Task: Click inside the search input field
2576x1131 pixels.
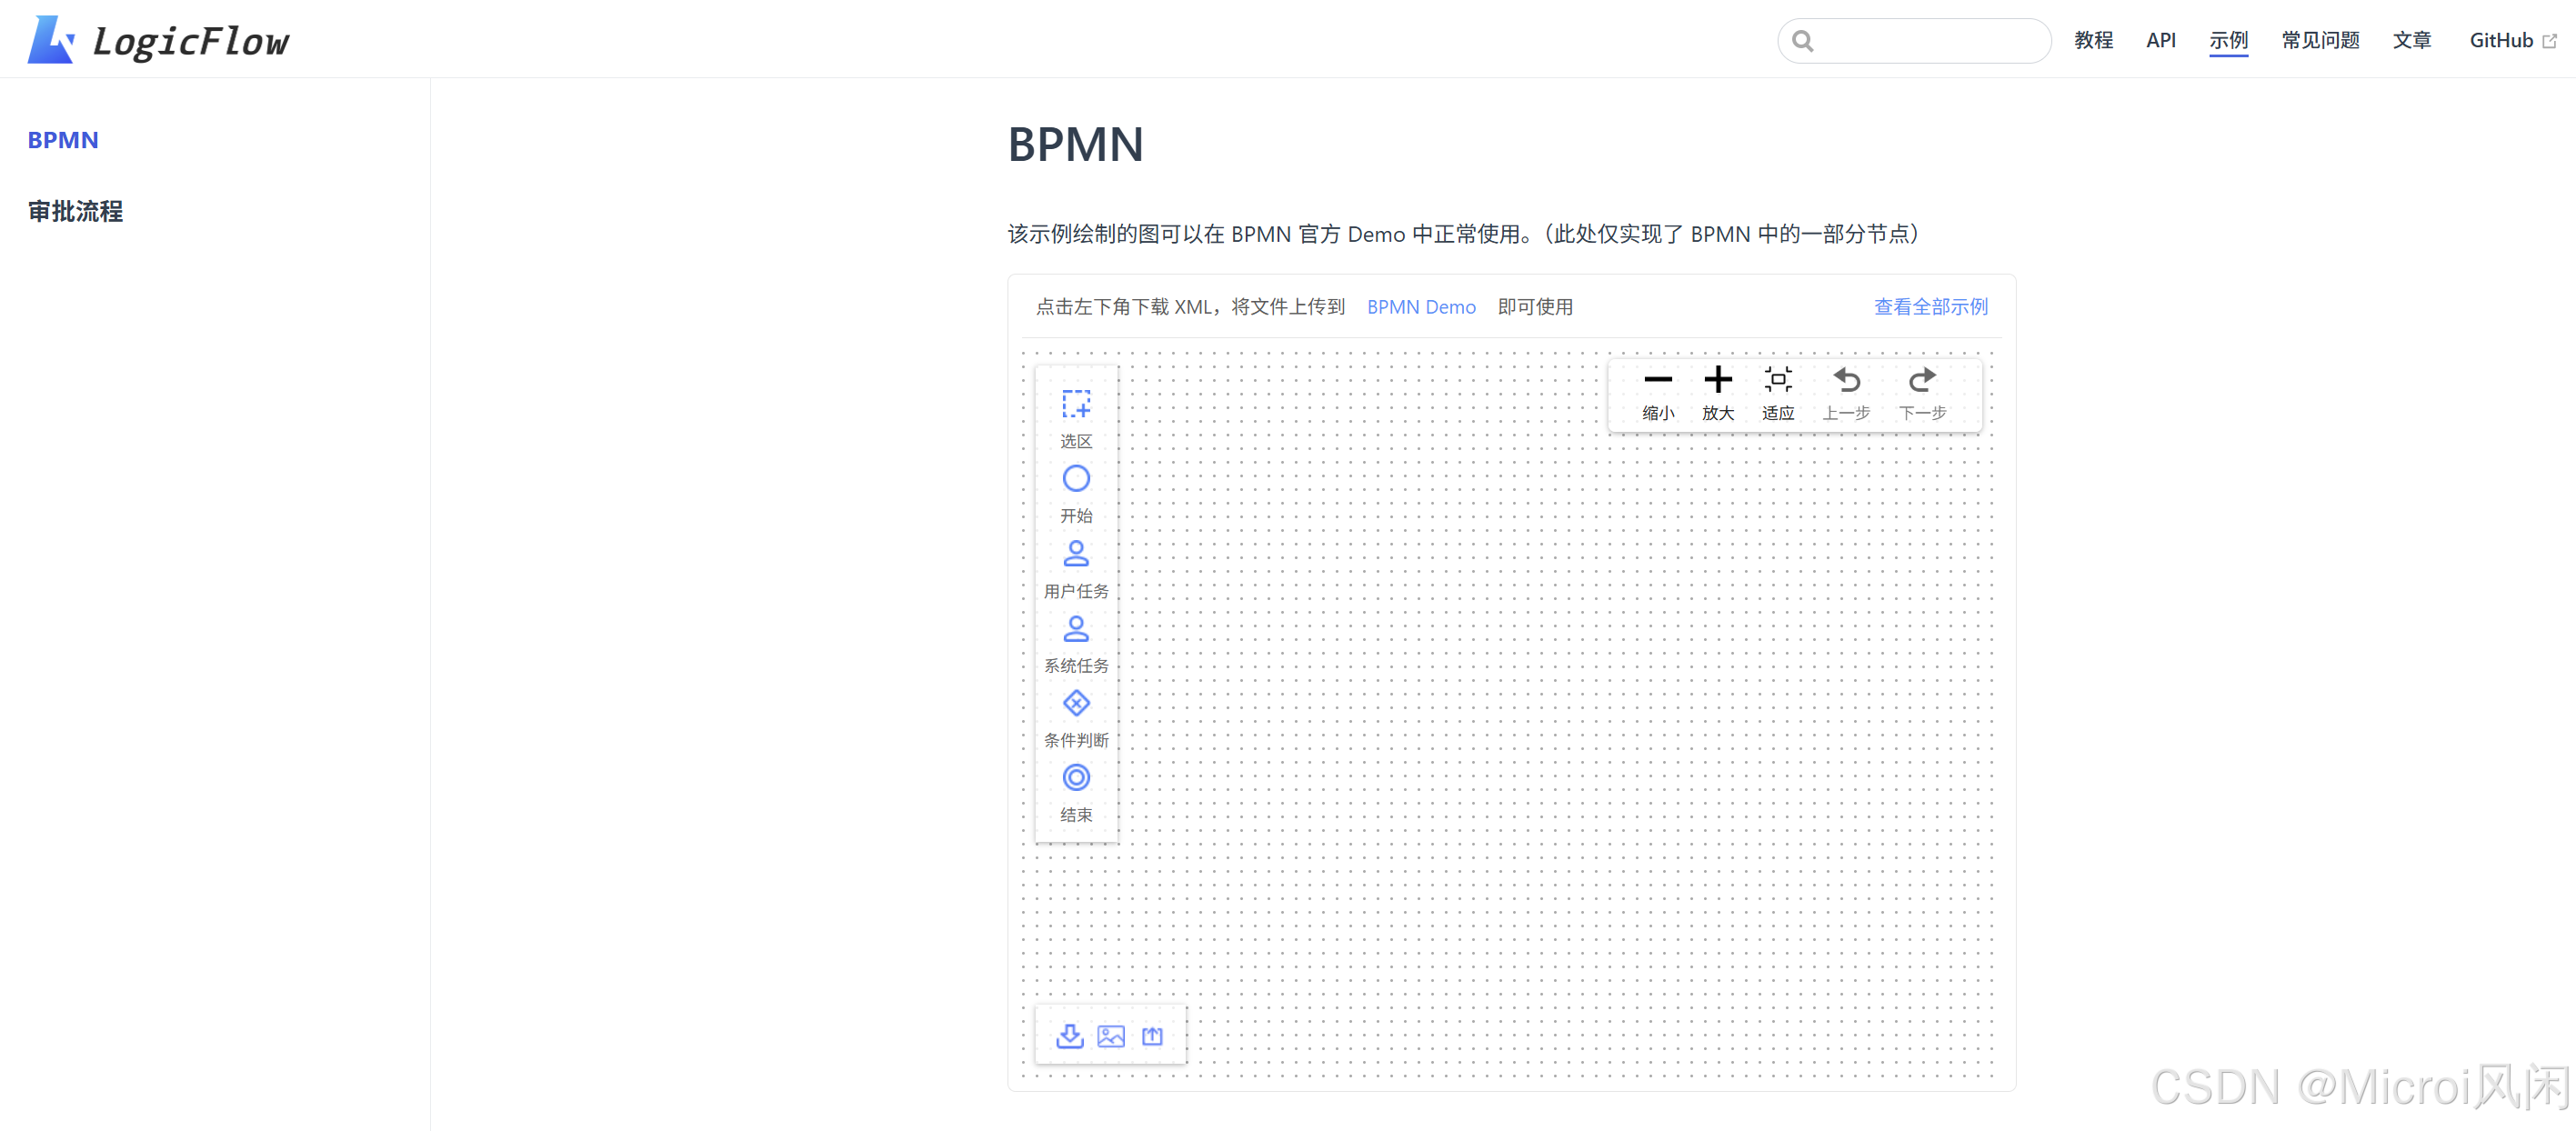Action: click(x=1913, y=40)
